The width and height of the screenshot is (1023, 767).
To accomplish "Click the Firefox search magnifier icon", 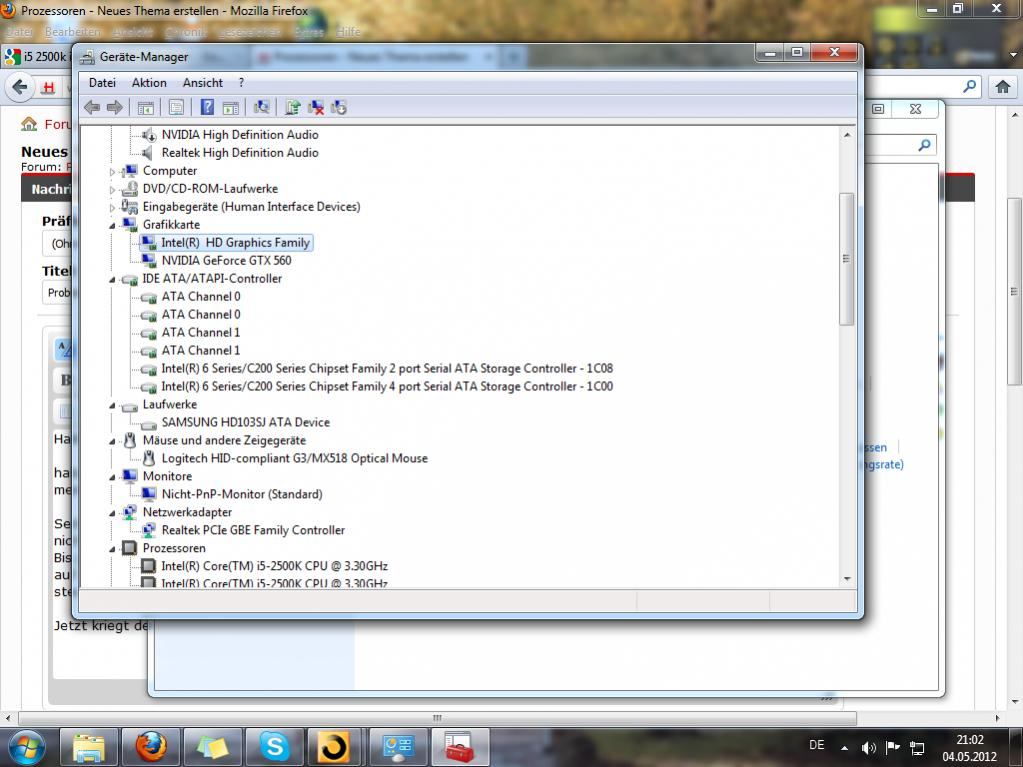I will (970, 86).
